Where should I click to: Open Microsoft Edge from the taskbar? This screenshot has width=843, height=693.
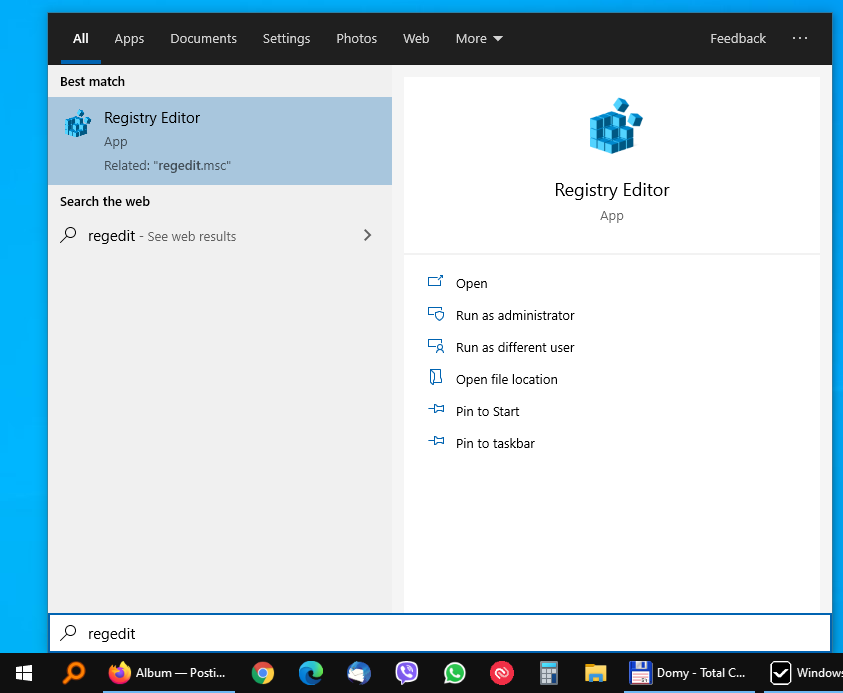(311, 673)
